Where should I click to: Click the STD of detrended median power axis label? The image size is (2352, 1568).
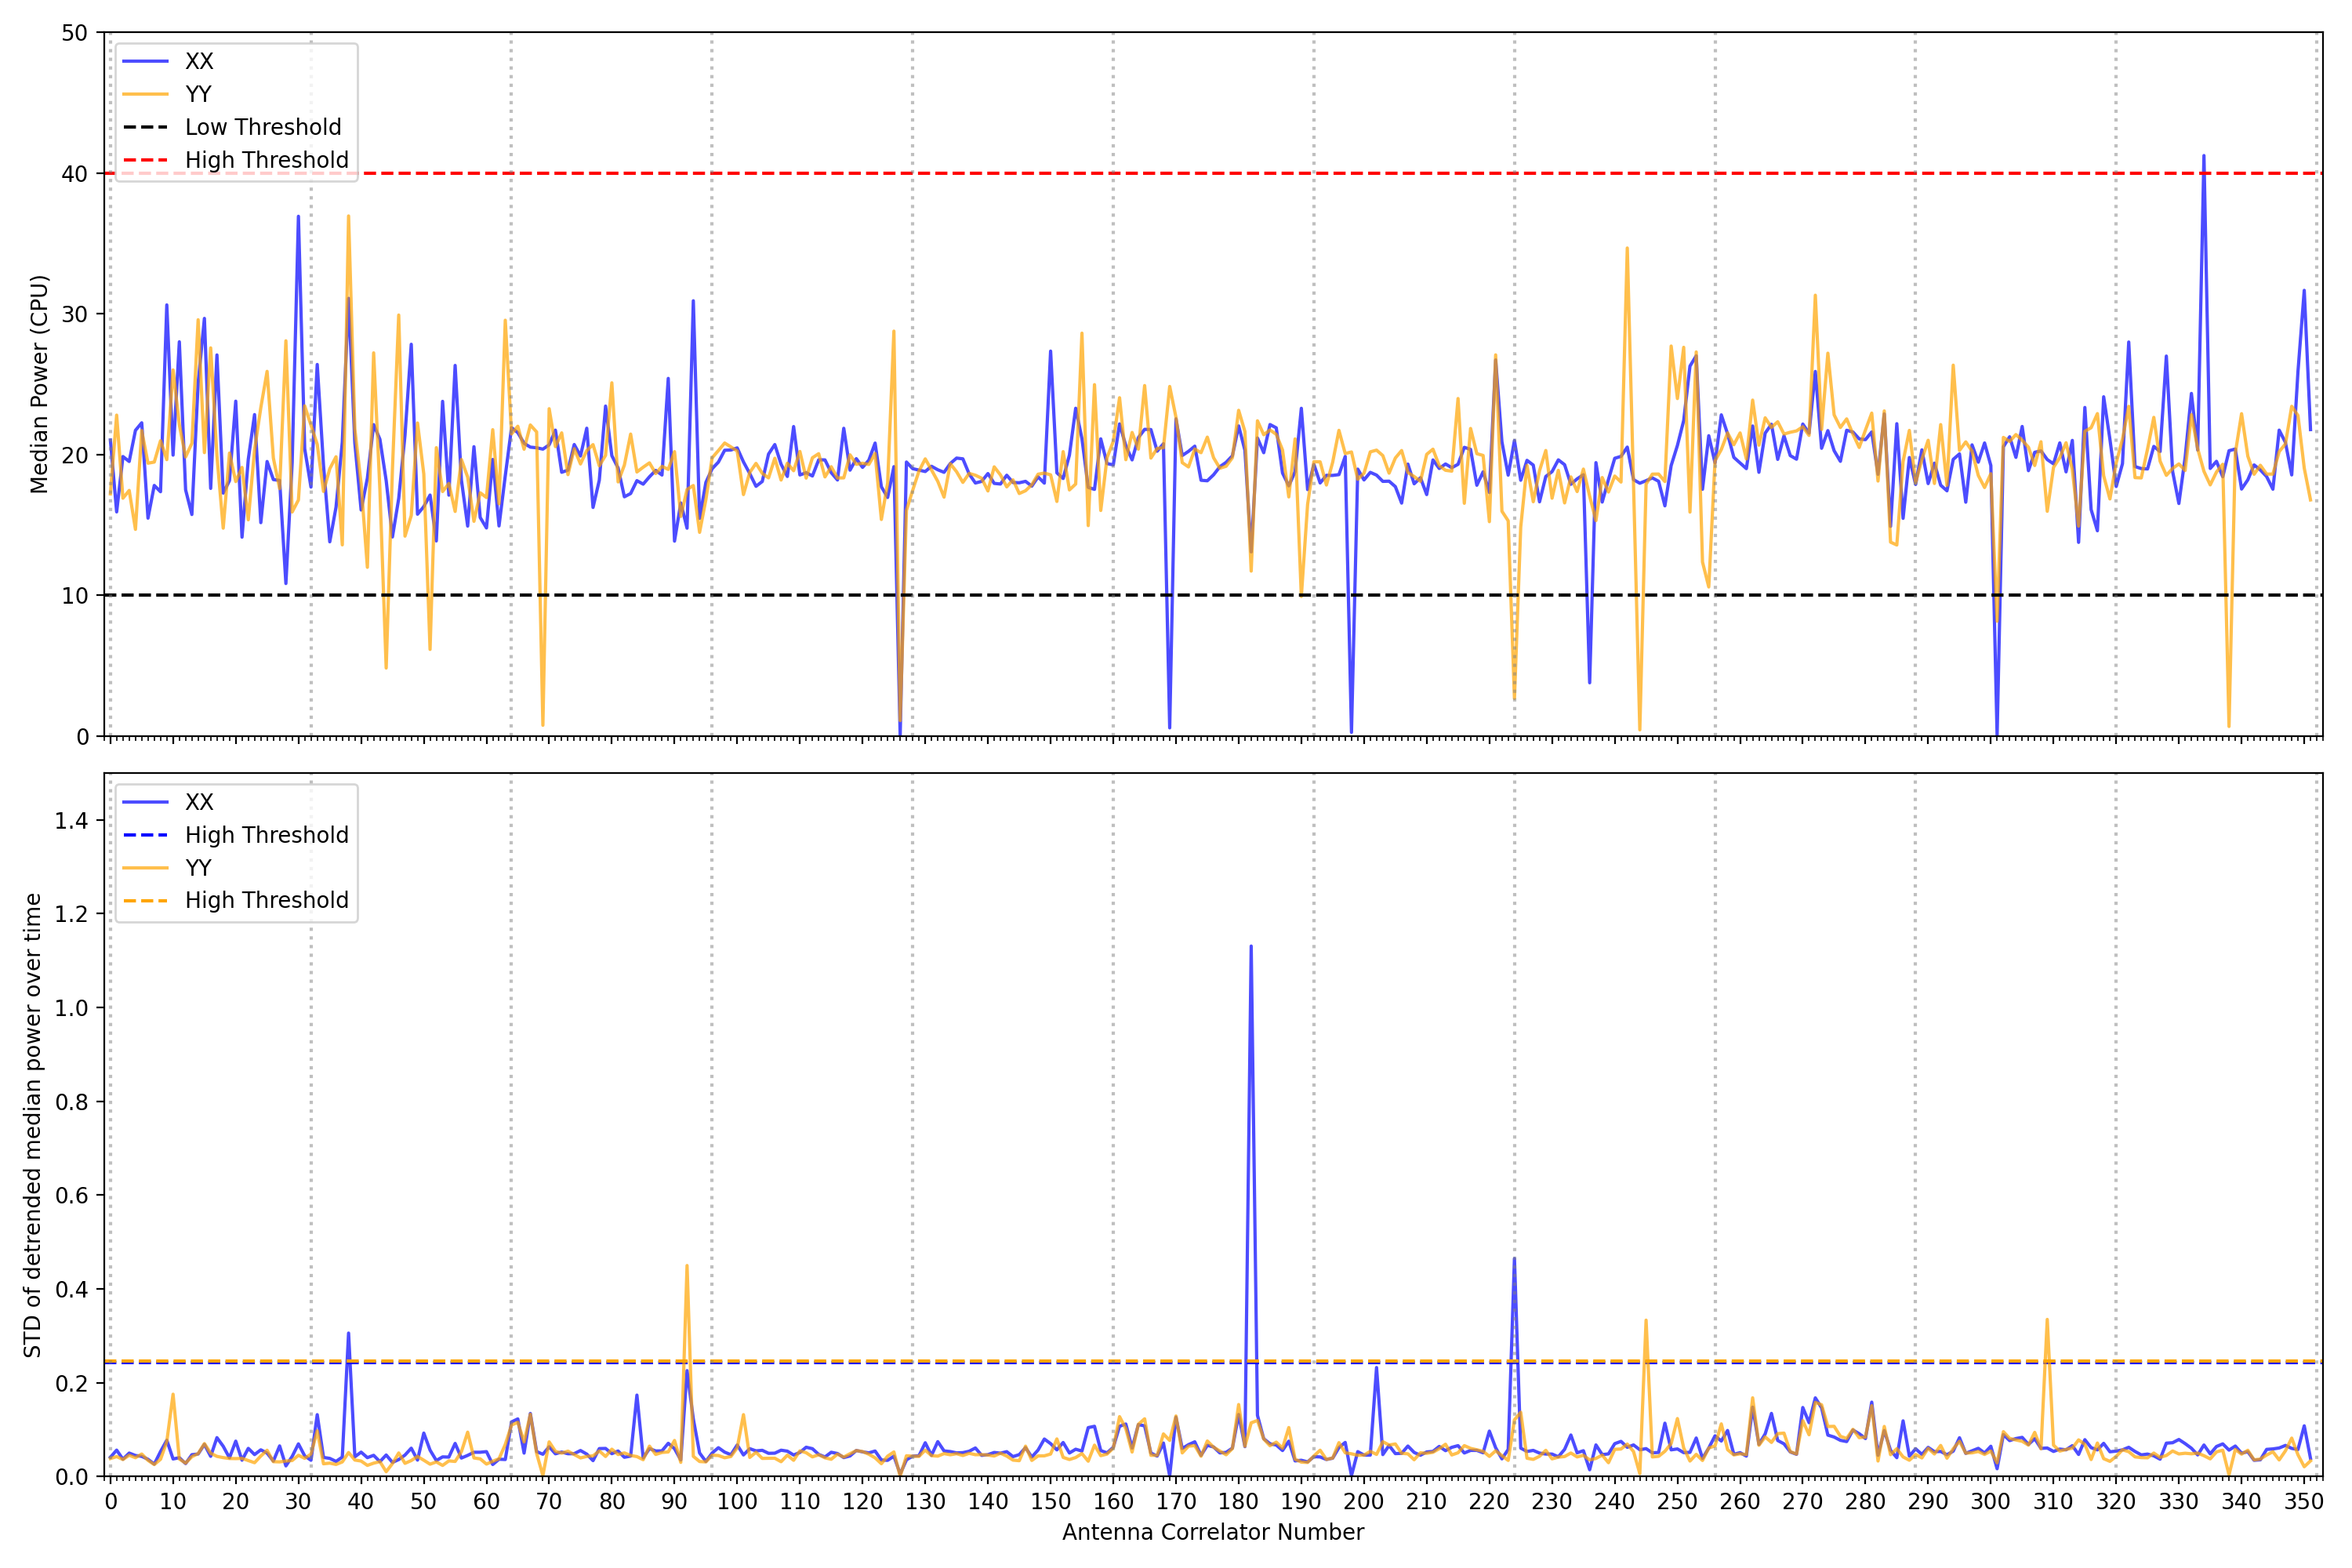coord(32,1125)
